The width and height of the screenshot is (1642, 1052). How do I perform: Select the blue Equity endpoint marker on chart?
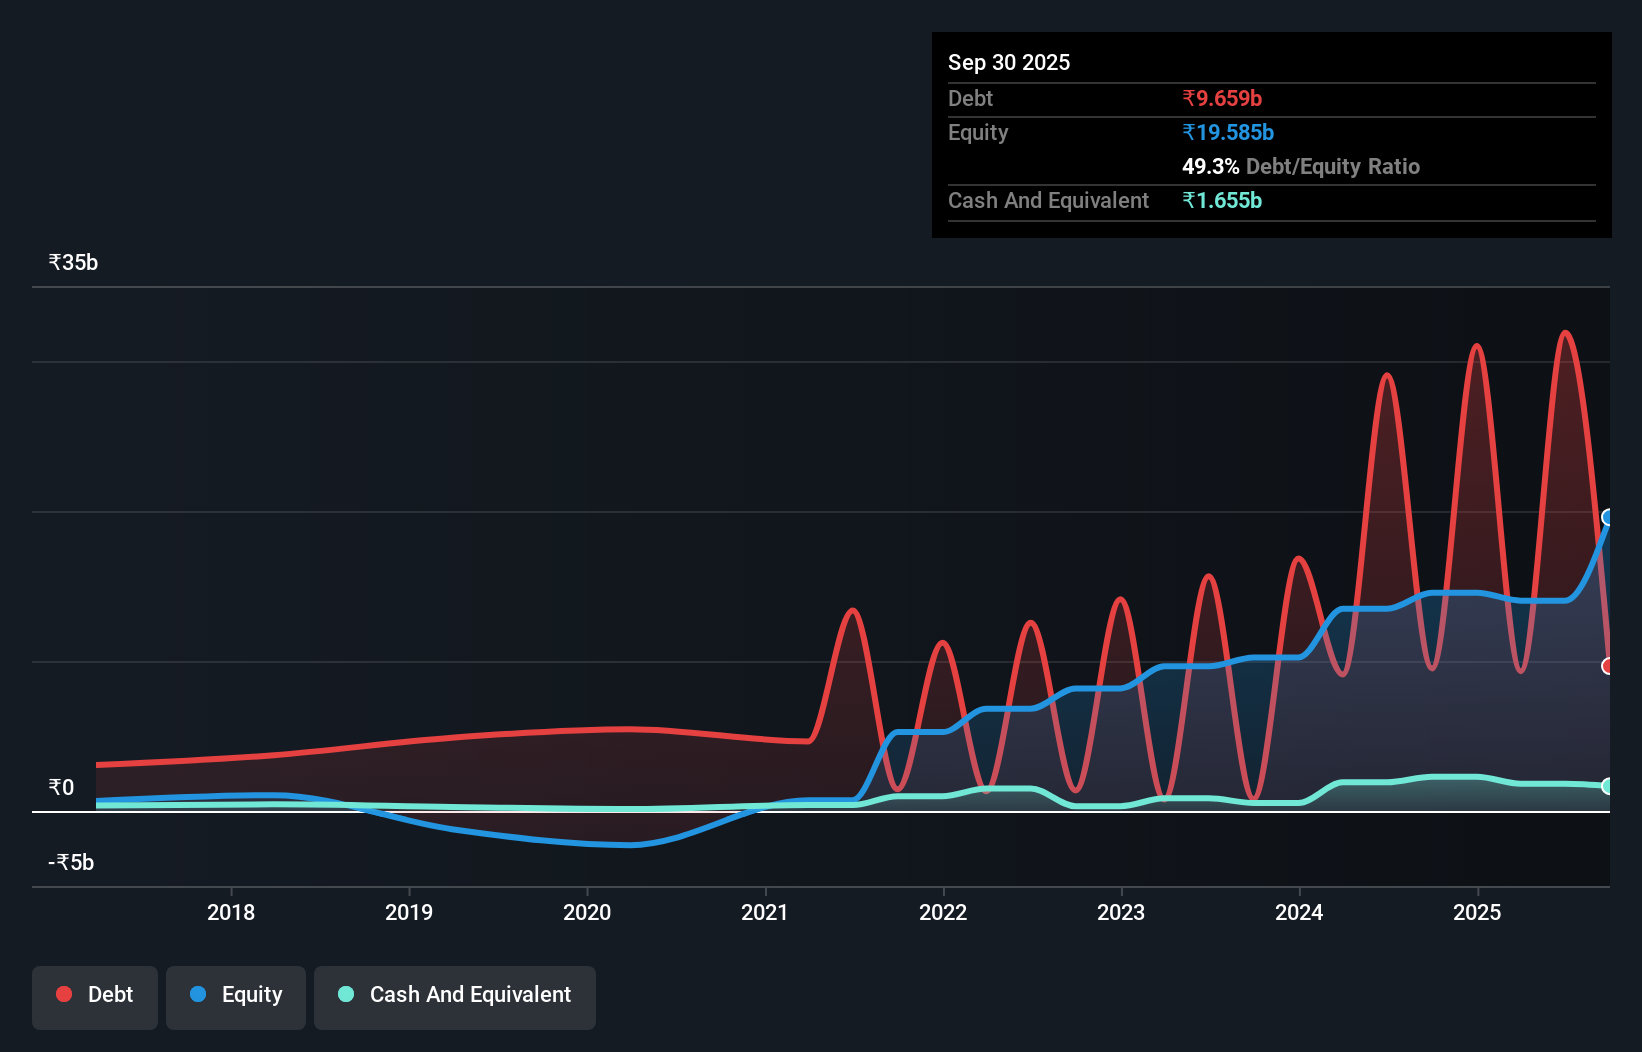pos(1608,518)
